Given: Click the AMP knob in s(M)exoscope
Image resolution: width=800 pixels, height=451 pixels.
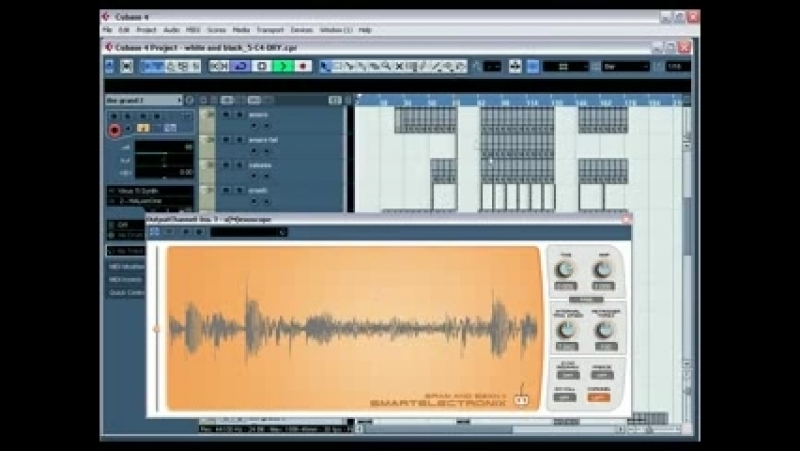Looking at the screenshot, I should pyautogui.click(x=603, y=269).
